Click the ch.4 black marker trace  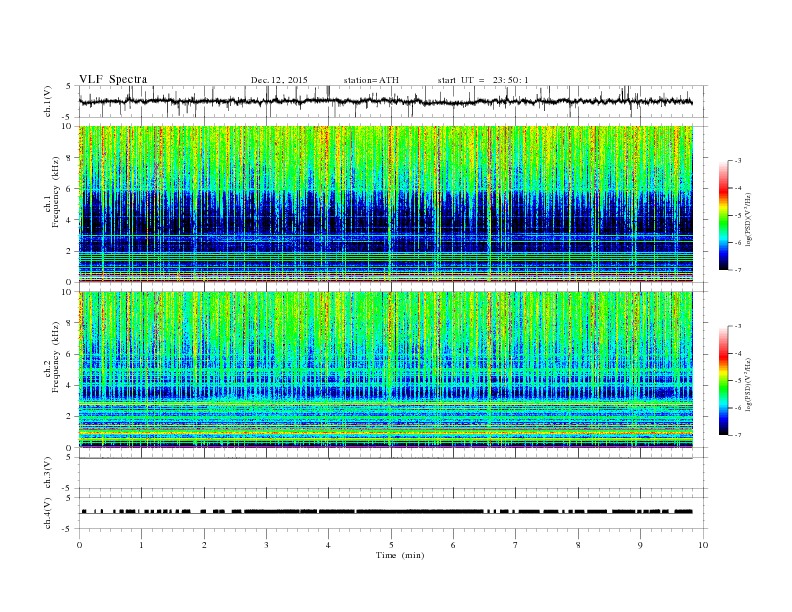(x=386, y=512)
